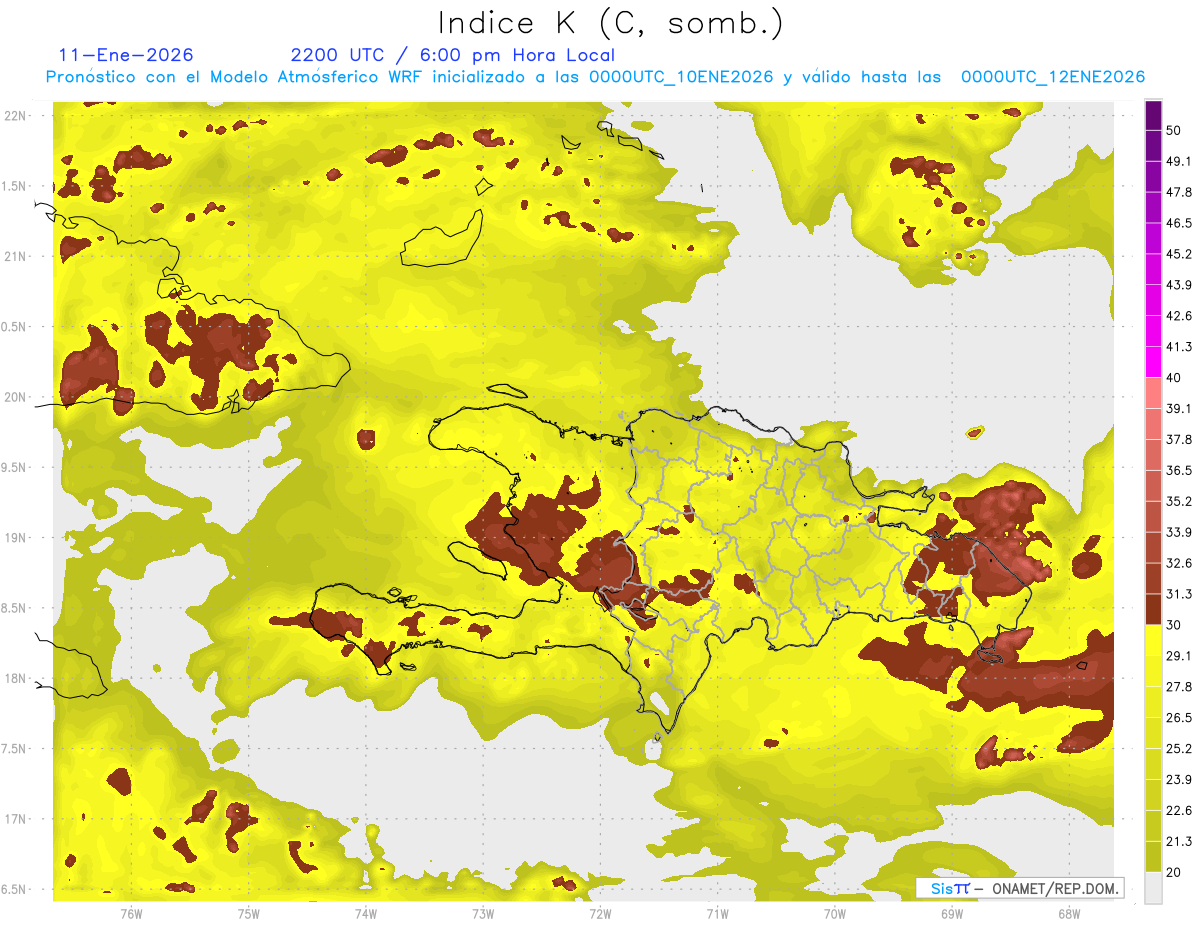This screenshot has width=1200, height=927.
Task: Click colorbar value '20' at the bottom
Action: click(1174, 873)
